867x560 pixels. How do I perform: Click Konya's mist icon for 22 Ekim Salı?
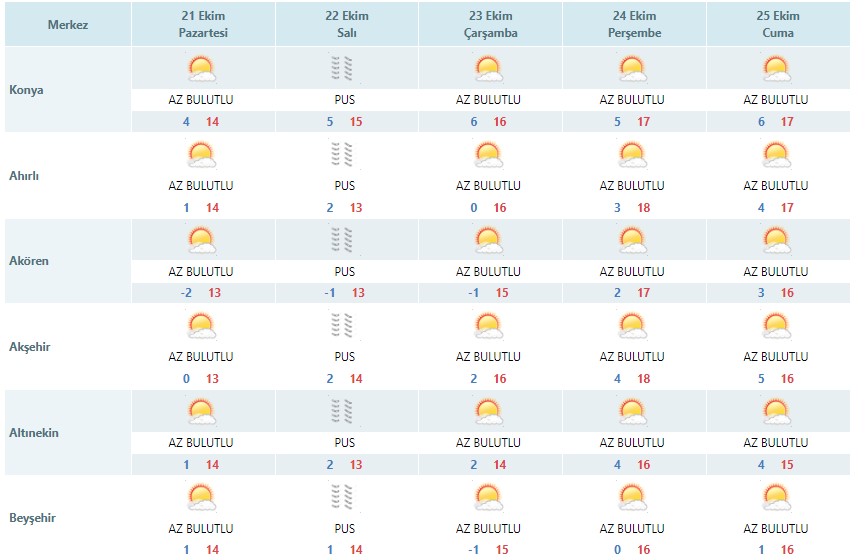pos(342,69)
